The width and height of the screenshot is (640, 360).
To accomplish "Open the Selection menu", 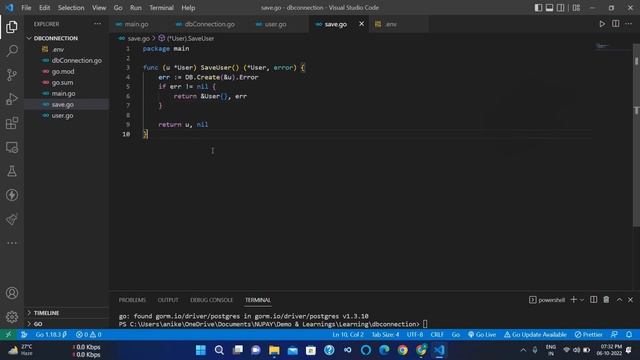I will coord(71,8).
